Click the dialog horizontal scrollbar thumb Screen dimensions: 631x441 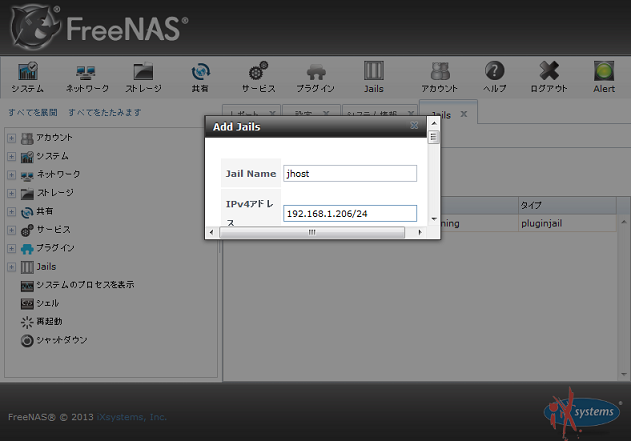pos(312,232)
